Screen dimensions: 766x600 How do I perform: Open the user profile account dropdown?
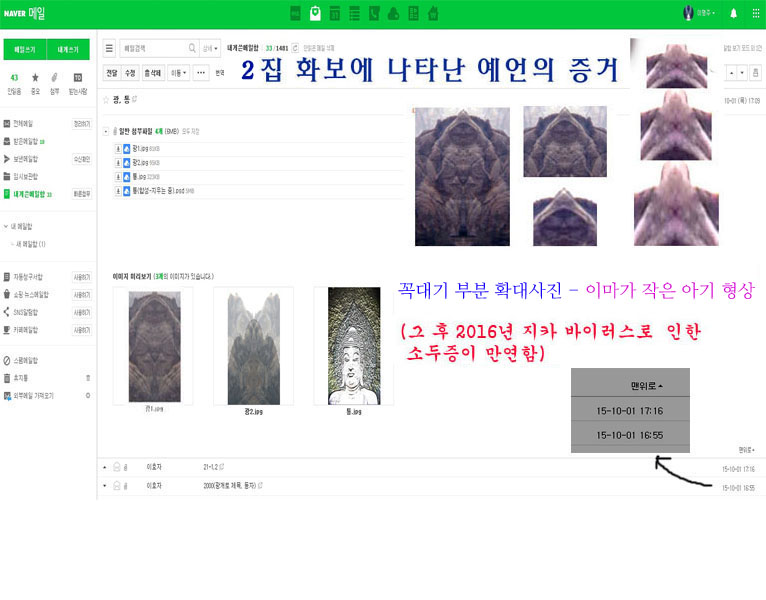(699, 13)
